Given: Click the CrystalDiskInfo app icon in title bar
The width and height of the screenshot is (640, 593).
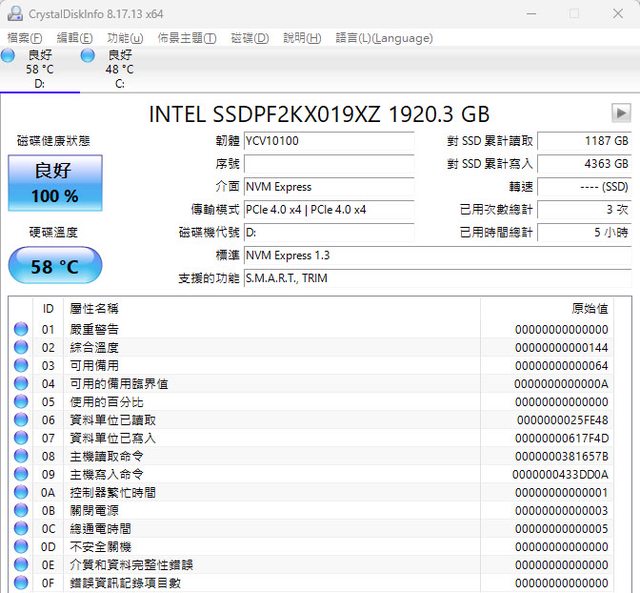Looking at the screenshot, I should click(14, 13).
